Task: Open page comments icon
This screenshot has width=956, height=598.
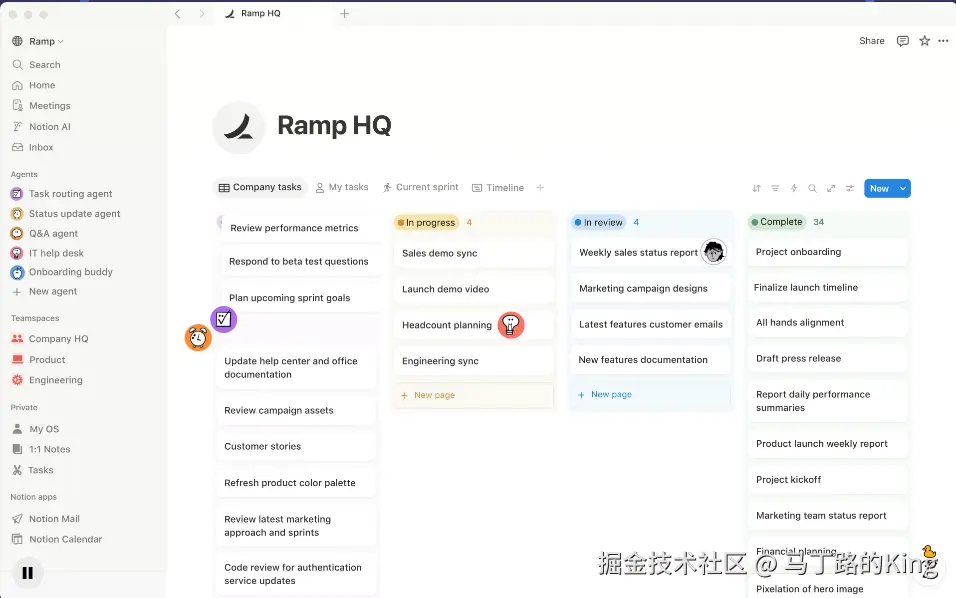Action: (x=903, y=41)
